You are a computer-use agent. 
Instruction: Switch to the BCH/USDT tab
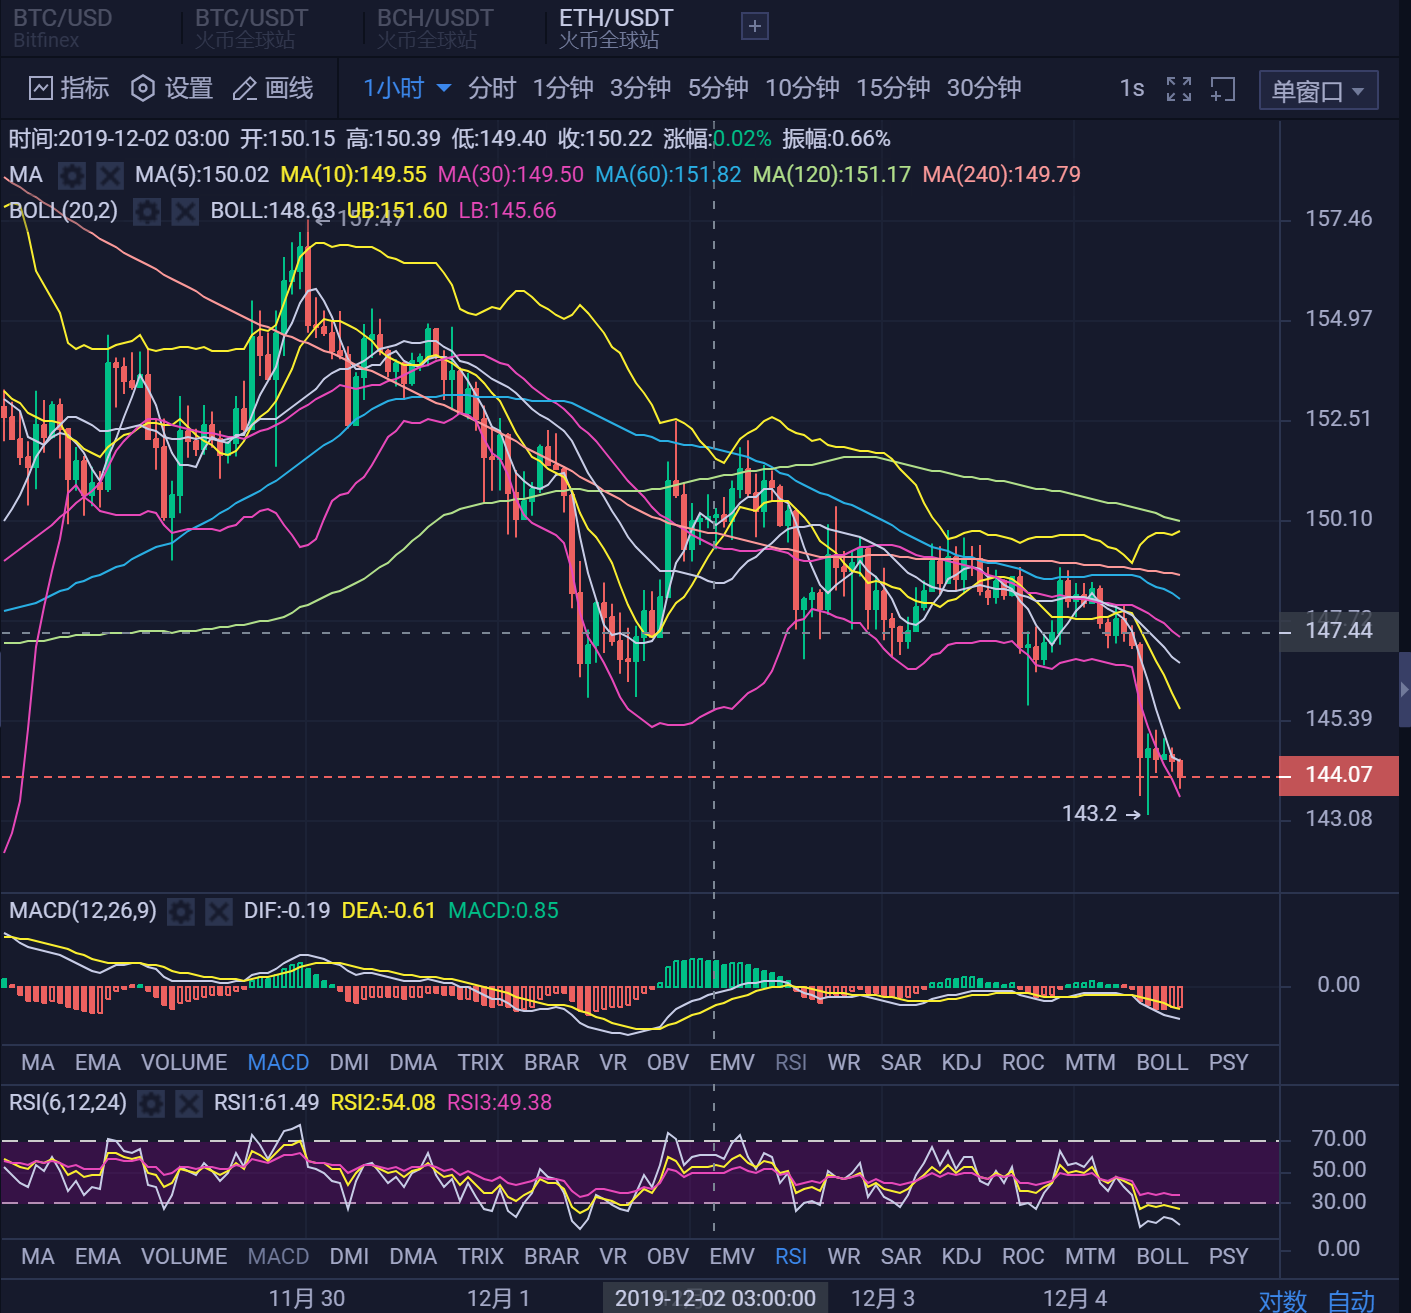pyautogui.click(x=435, y=28)
